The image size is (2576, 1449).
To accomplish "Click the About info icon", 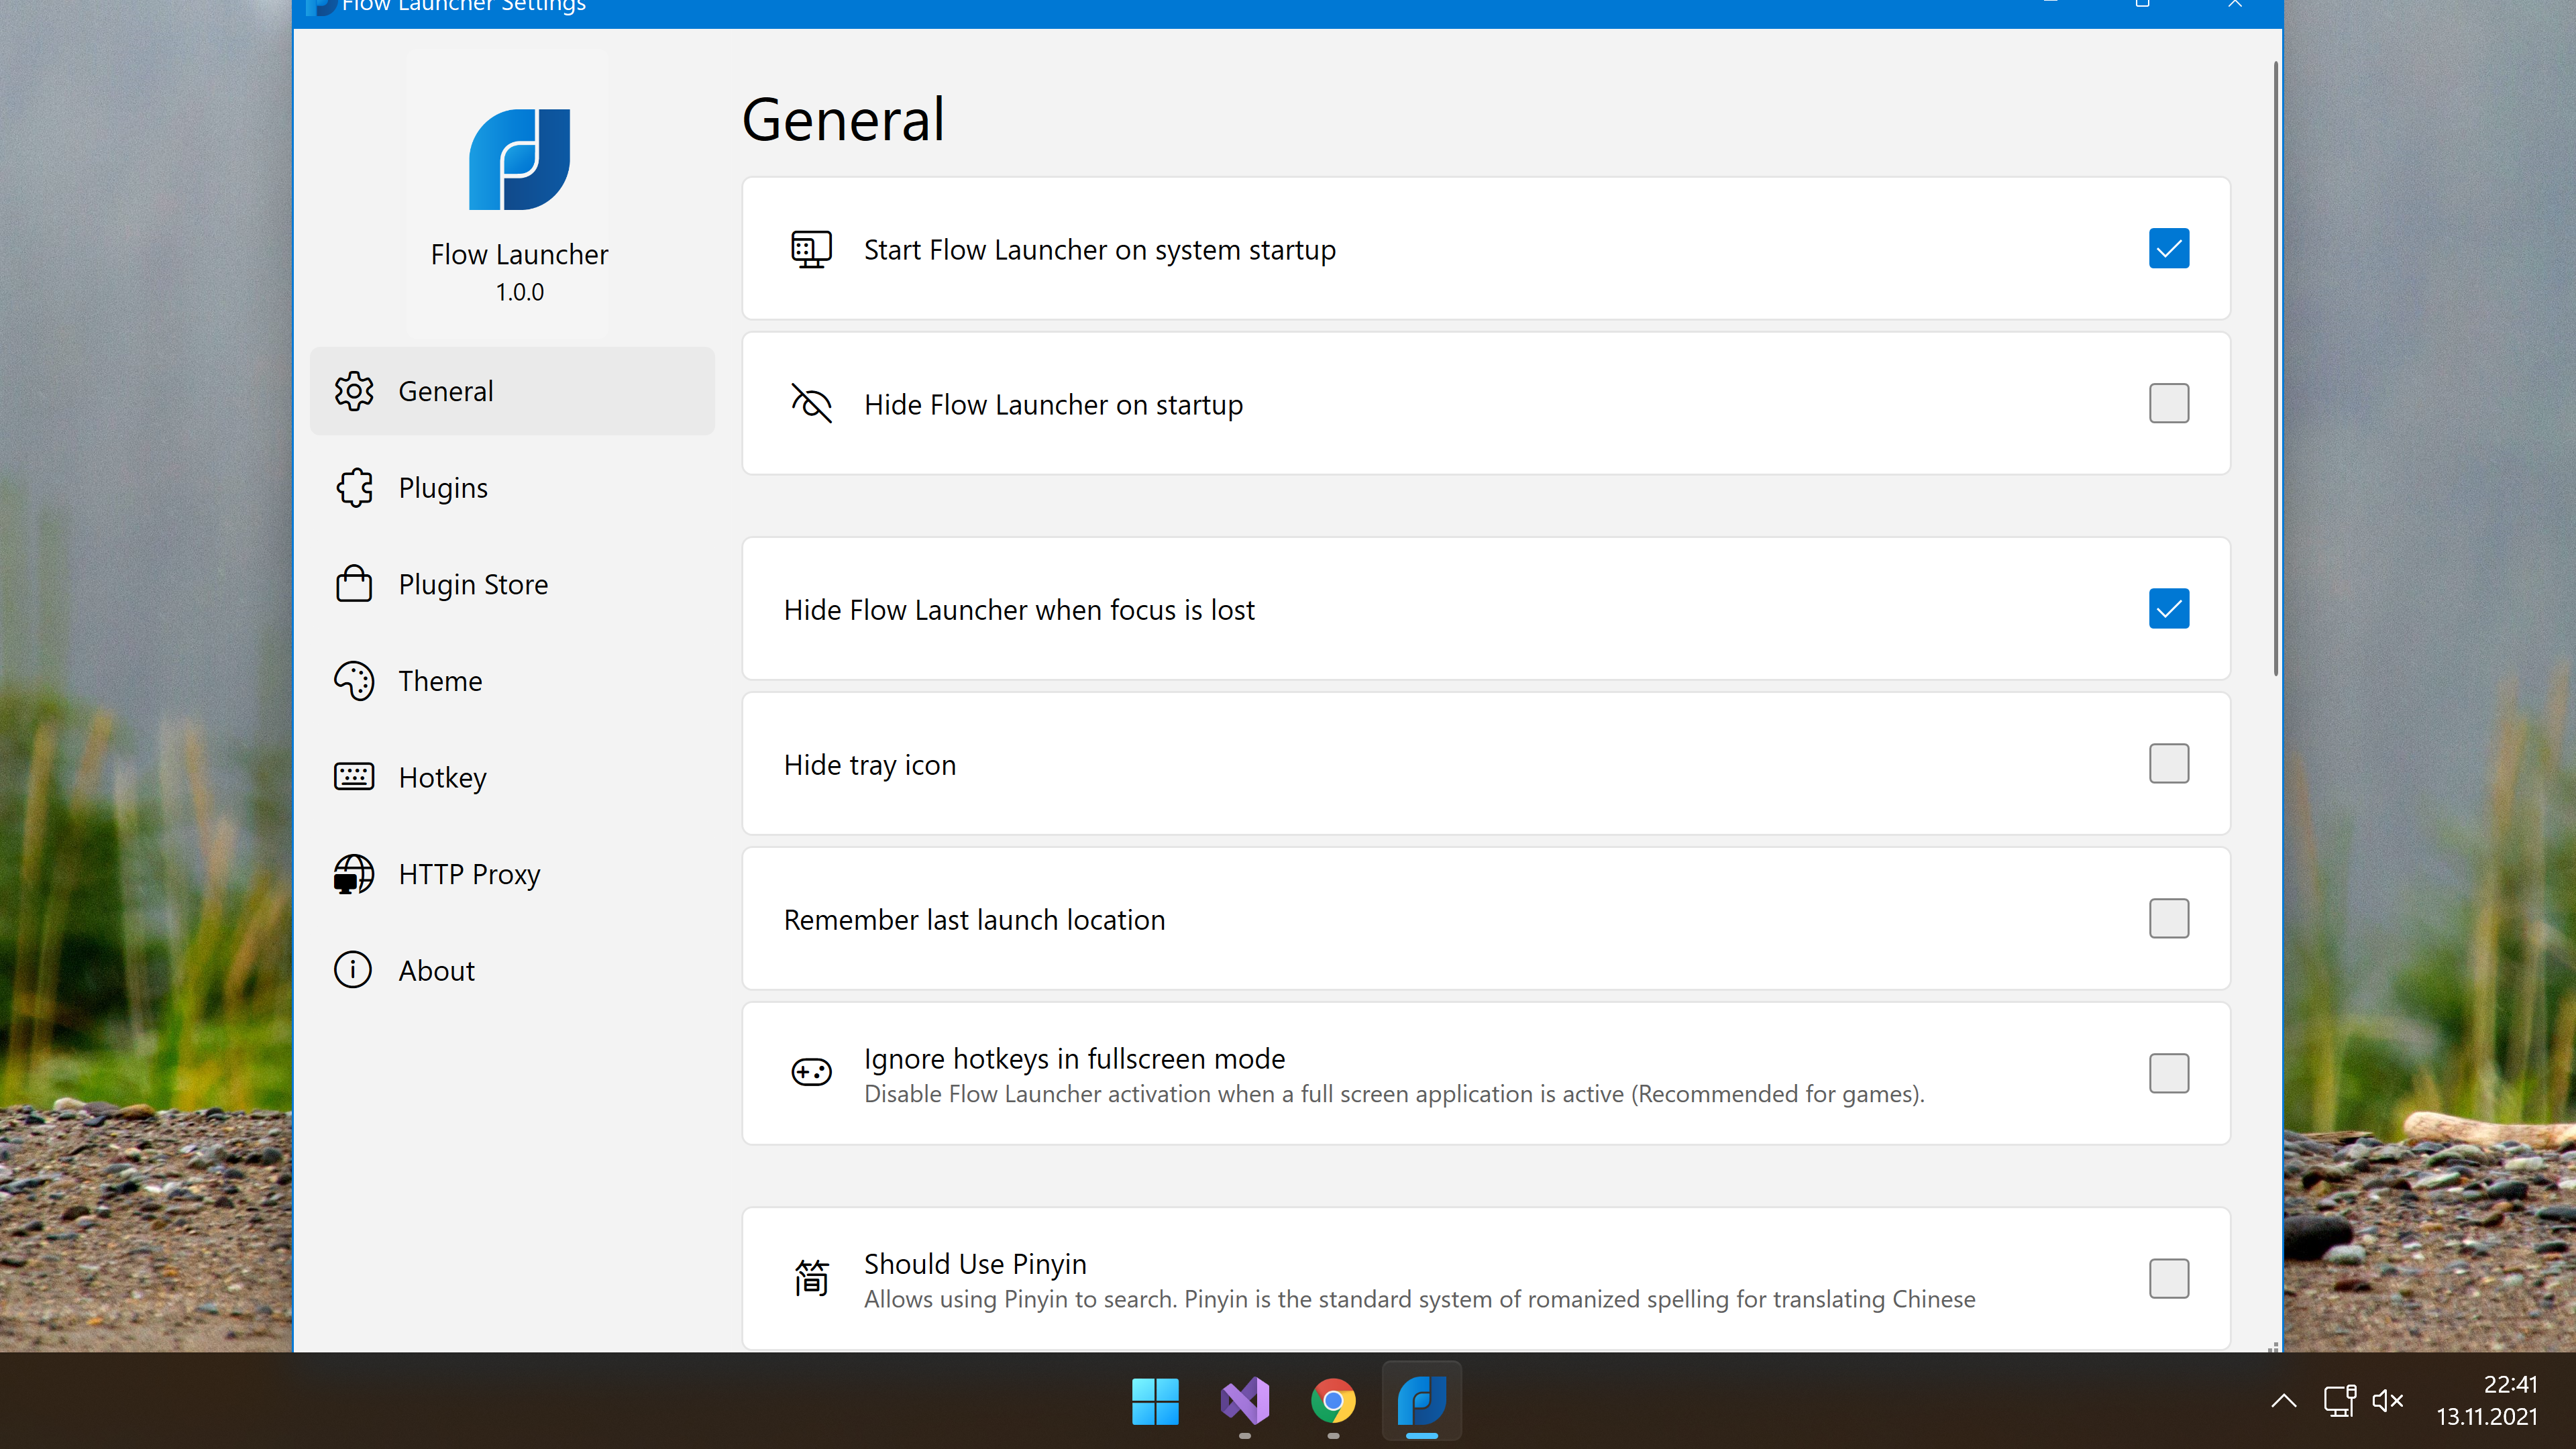I will click(x=353, y=970).
